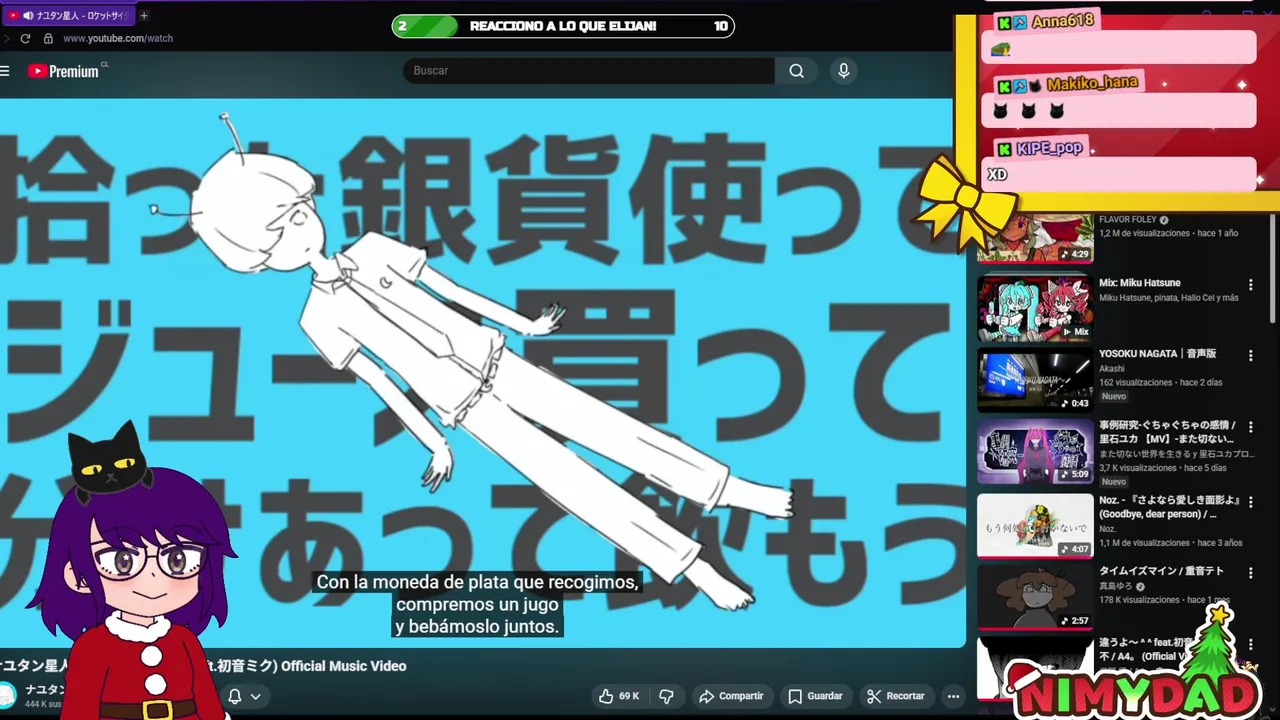Click the recommendations sidebar scrollbar
Viewport: 1280px width, 720px height.
point(1273,268)
